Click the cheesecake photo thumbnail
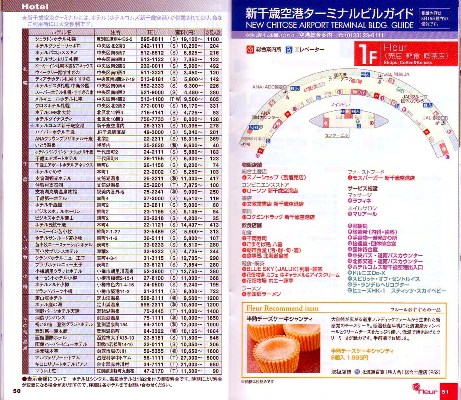The image size is (461, 400). [x=283, y=348]
